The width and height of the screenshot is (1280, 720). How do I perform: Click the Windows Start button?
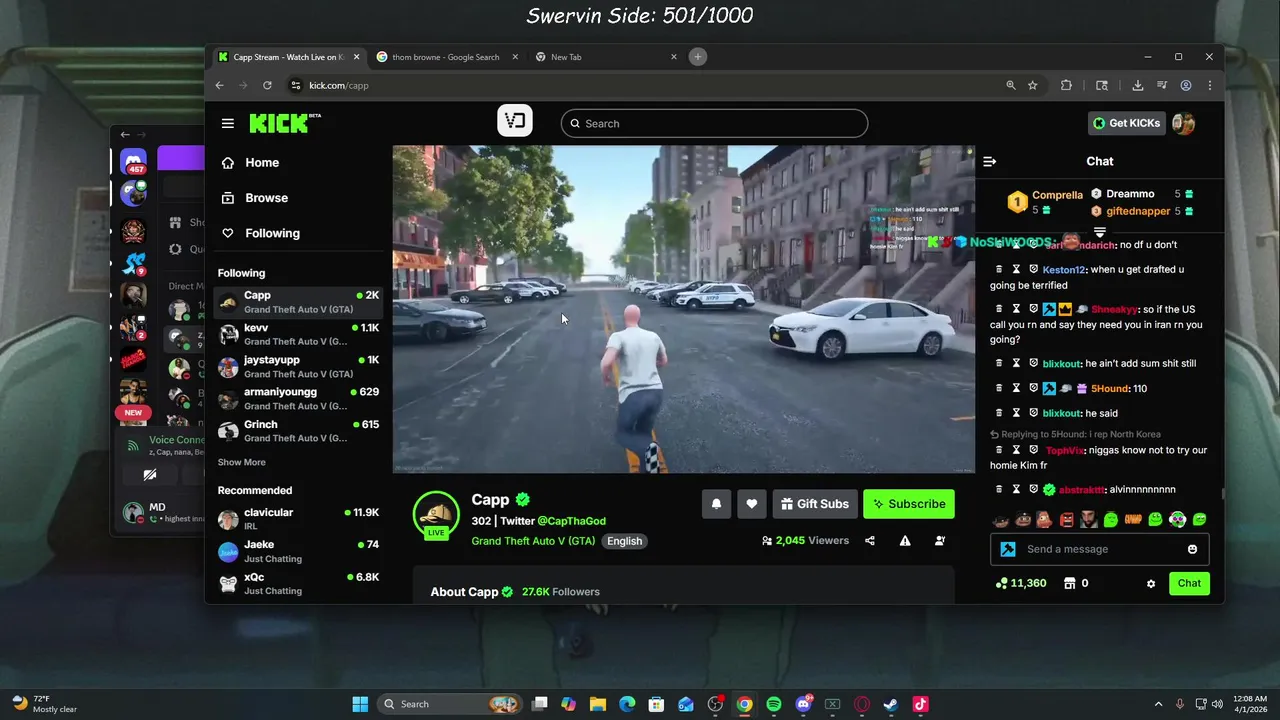360,704
